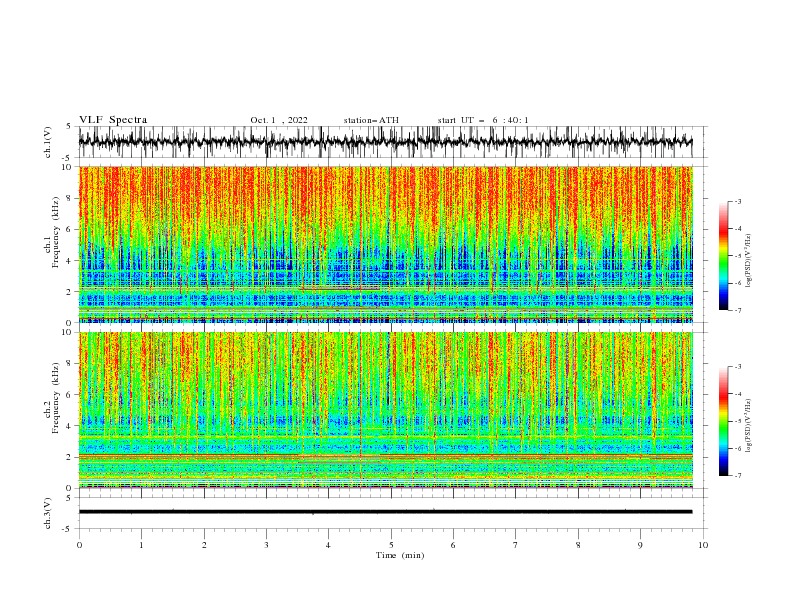Click the time axis tick label '3'

tap(266, 545)
